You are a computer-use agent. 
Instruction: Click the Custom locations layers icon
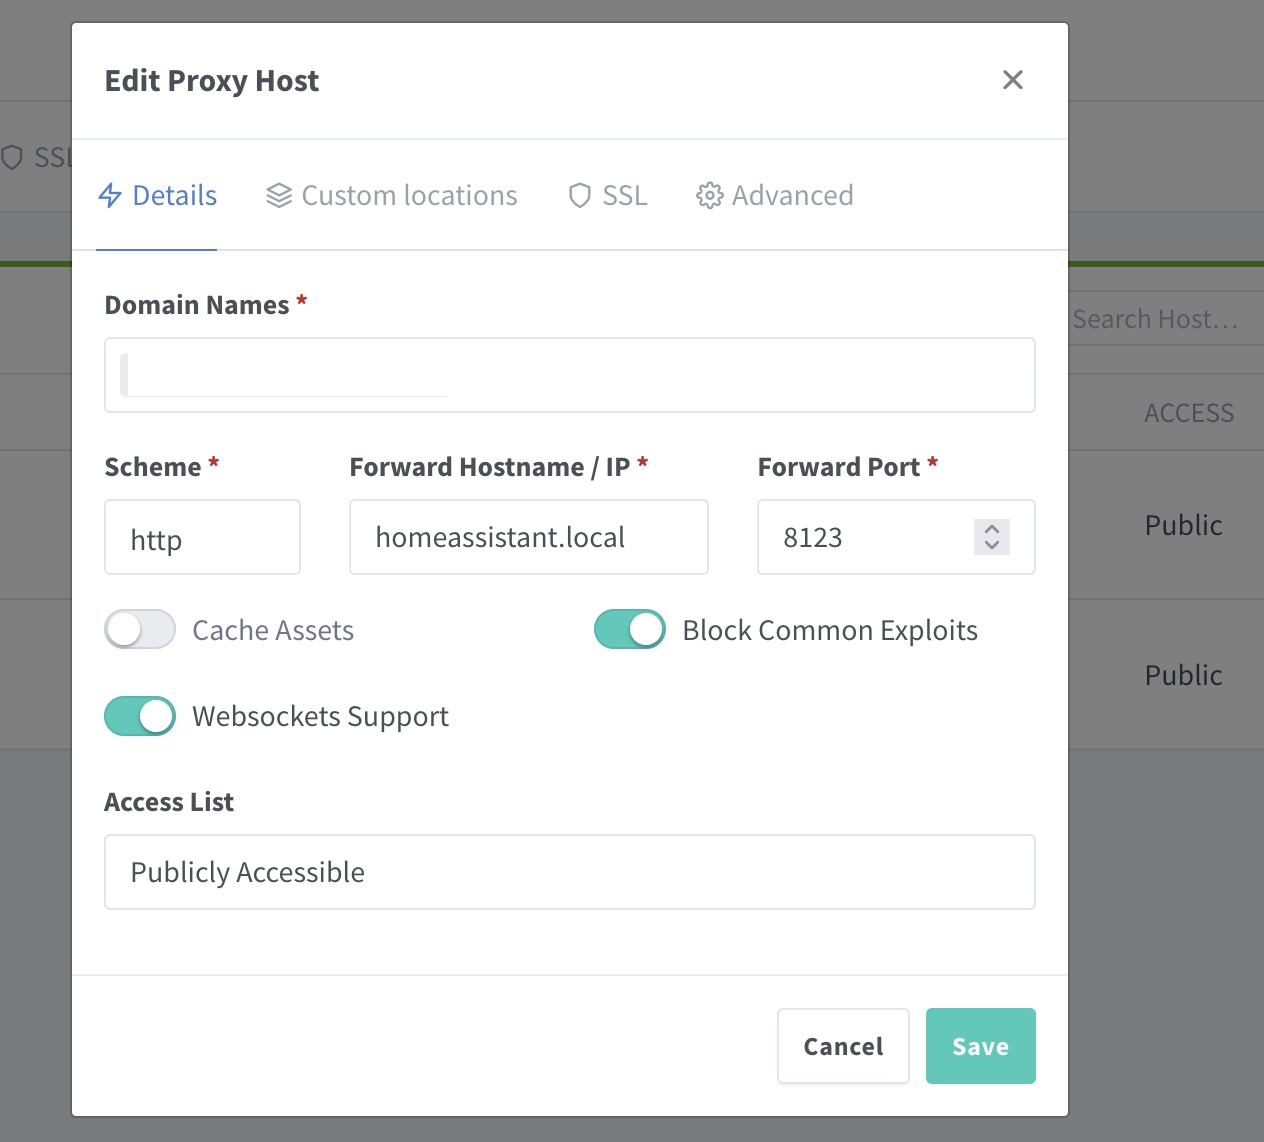pos(279,195)
